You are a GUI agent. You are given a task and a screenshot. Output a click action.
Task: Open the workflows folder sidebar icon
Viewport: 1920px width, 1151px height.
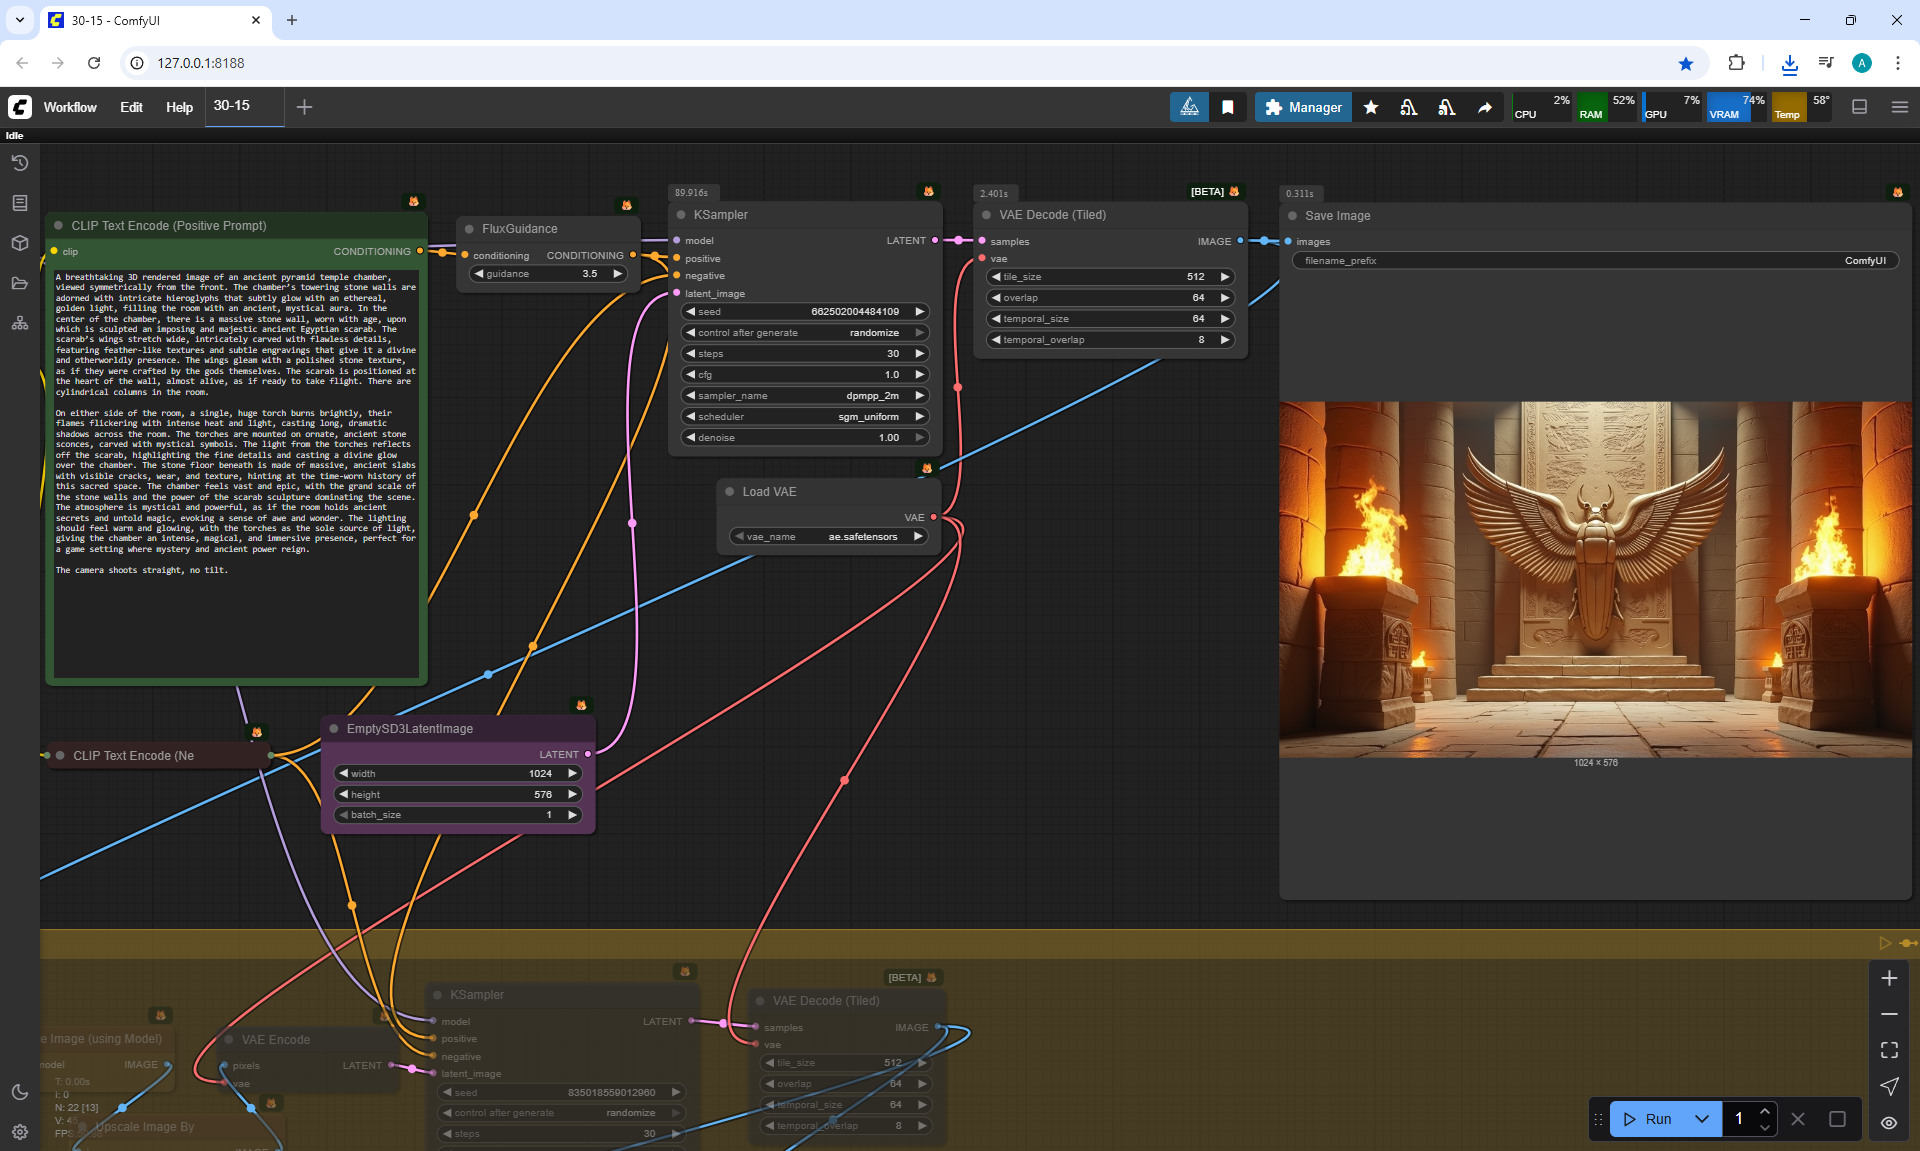pos(19,283)
